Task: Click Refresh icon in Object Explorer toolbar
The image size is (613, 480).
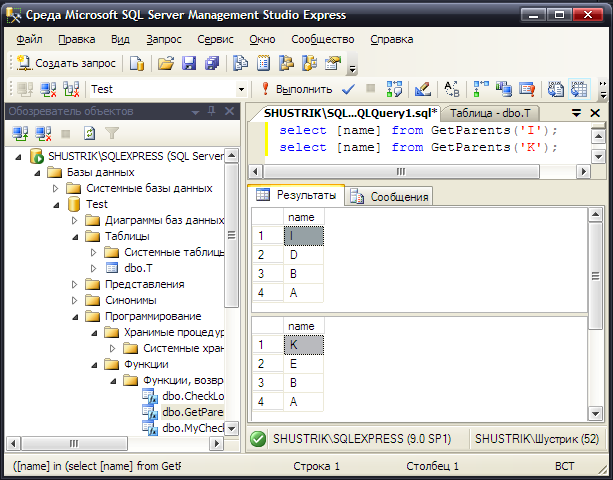Action: click(90, 134)
